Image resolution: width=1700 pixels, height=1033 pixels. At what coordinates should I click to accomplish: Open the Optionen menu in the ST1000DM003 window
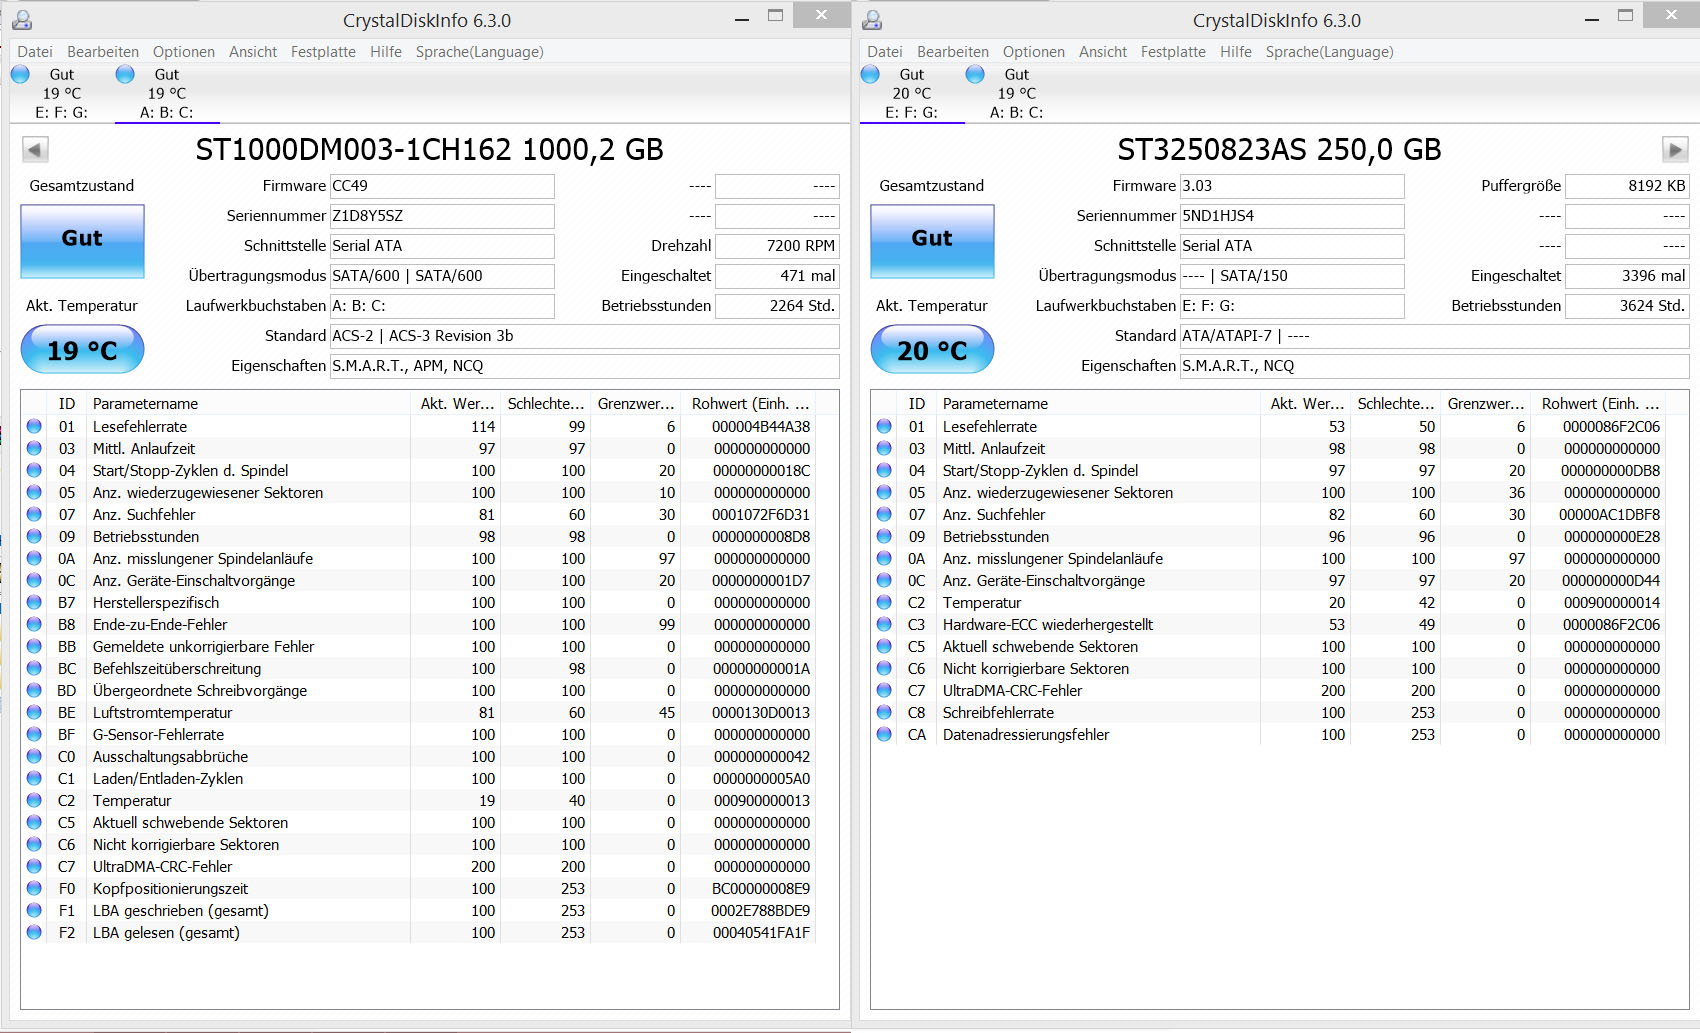click(x=184, y=52)
